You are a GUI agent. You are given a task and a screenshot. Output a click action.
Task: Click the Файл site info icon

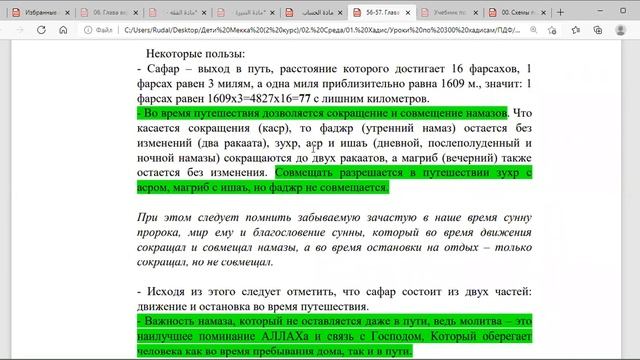(x=88, y=30)
